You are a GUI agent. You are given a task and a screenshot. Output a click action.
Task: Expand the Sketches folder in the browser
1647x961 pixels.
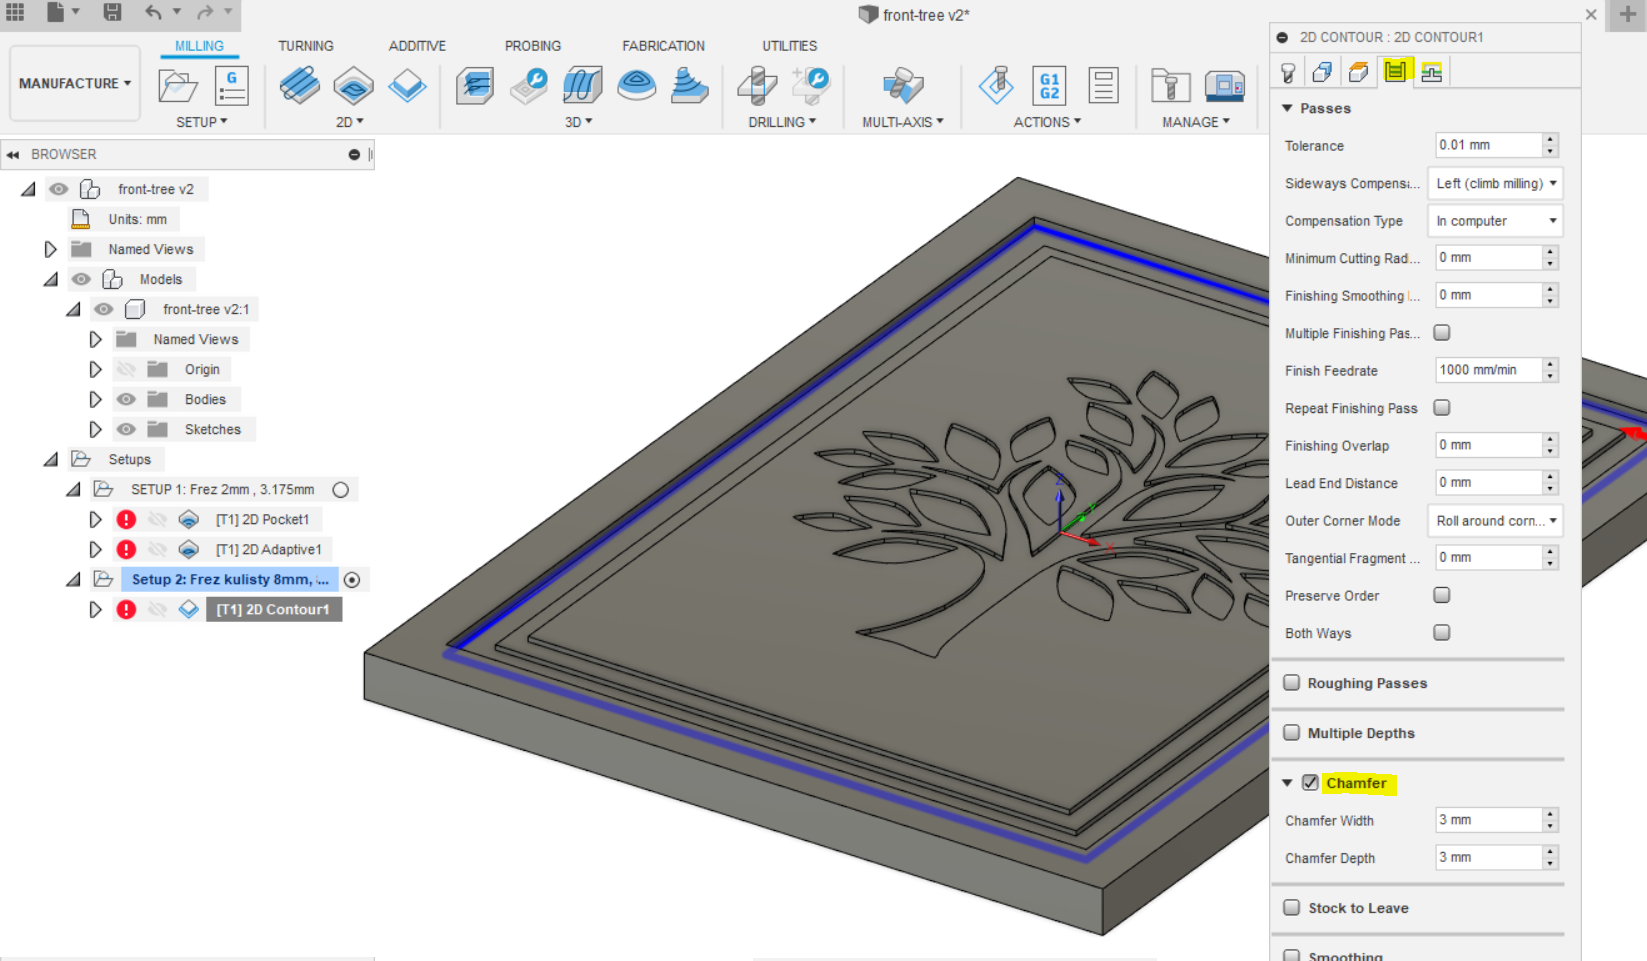click(x=95, y=429)
